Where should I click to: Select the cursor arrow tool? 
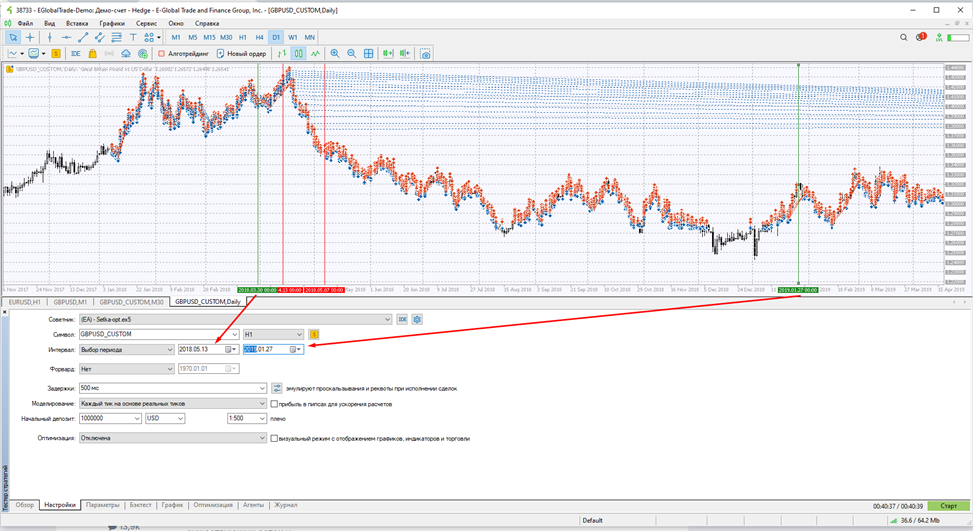click(13, 37)
